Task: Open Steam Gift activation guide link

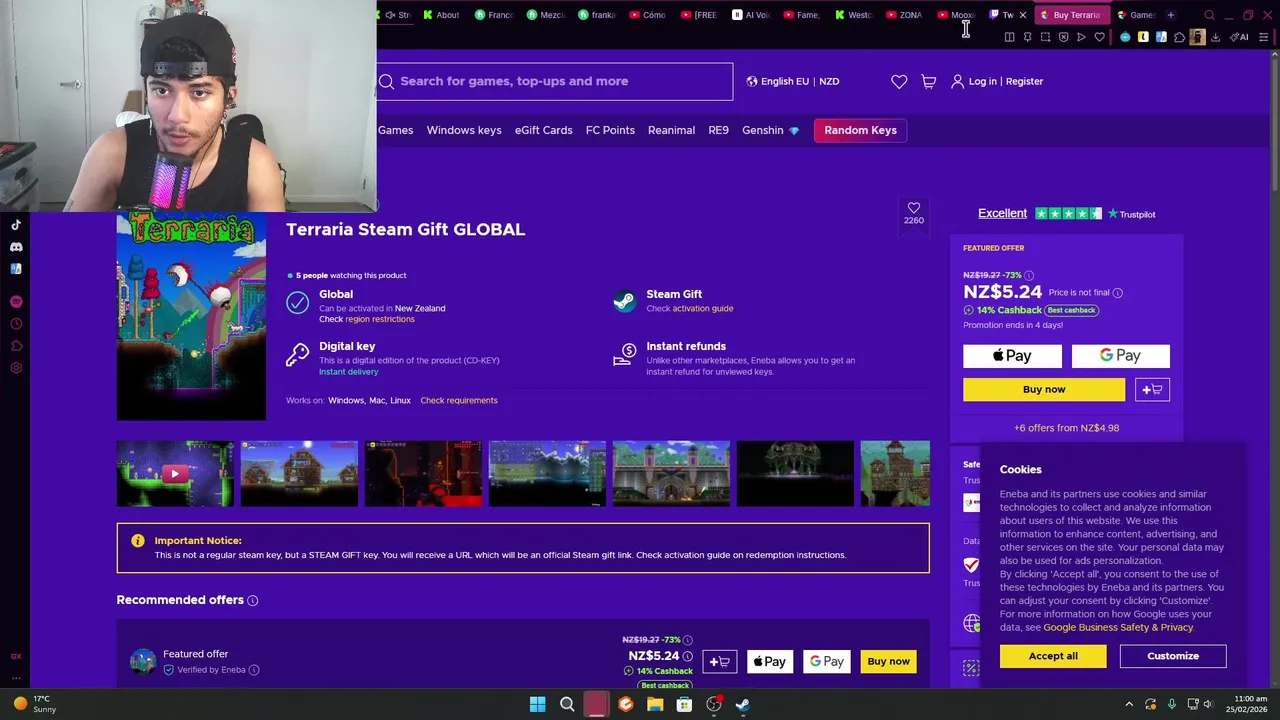Action: 703,308
